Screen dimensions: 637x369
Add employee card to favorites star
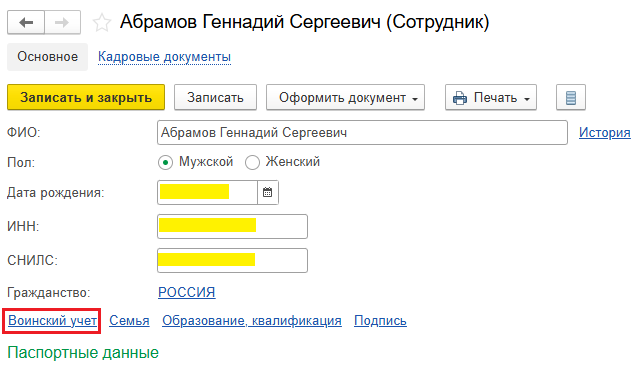click(x=102, y=23)
